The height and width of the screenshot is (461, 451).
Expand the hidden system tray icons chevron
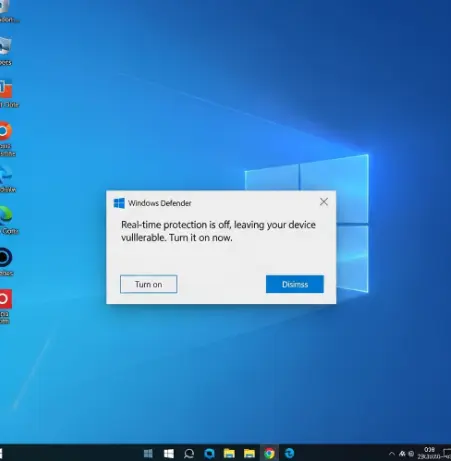tap(392, 454)
